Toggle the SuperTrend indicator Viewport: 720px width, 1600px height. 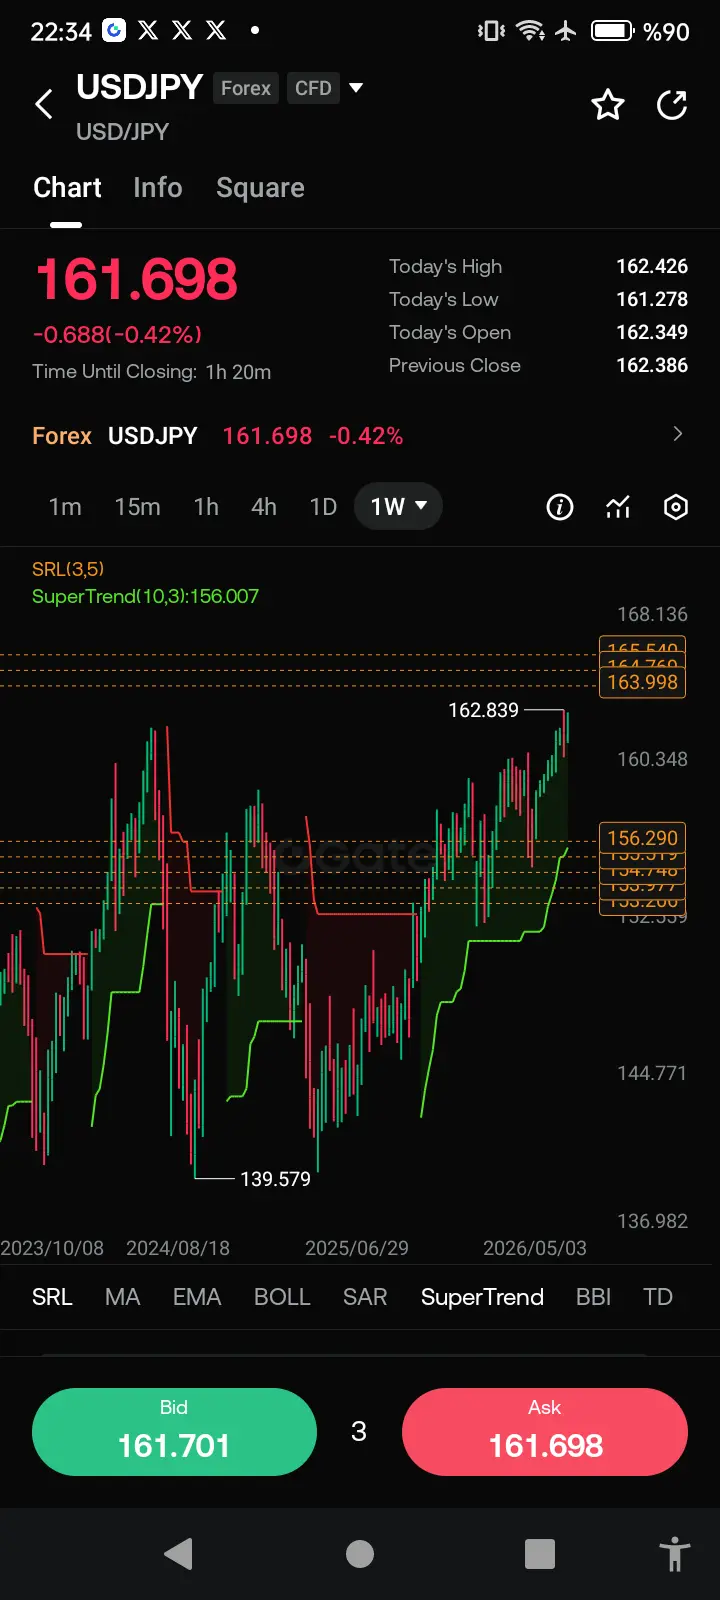point(482,1297)
